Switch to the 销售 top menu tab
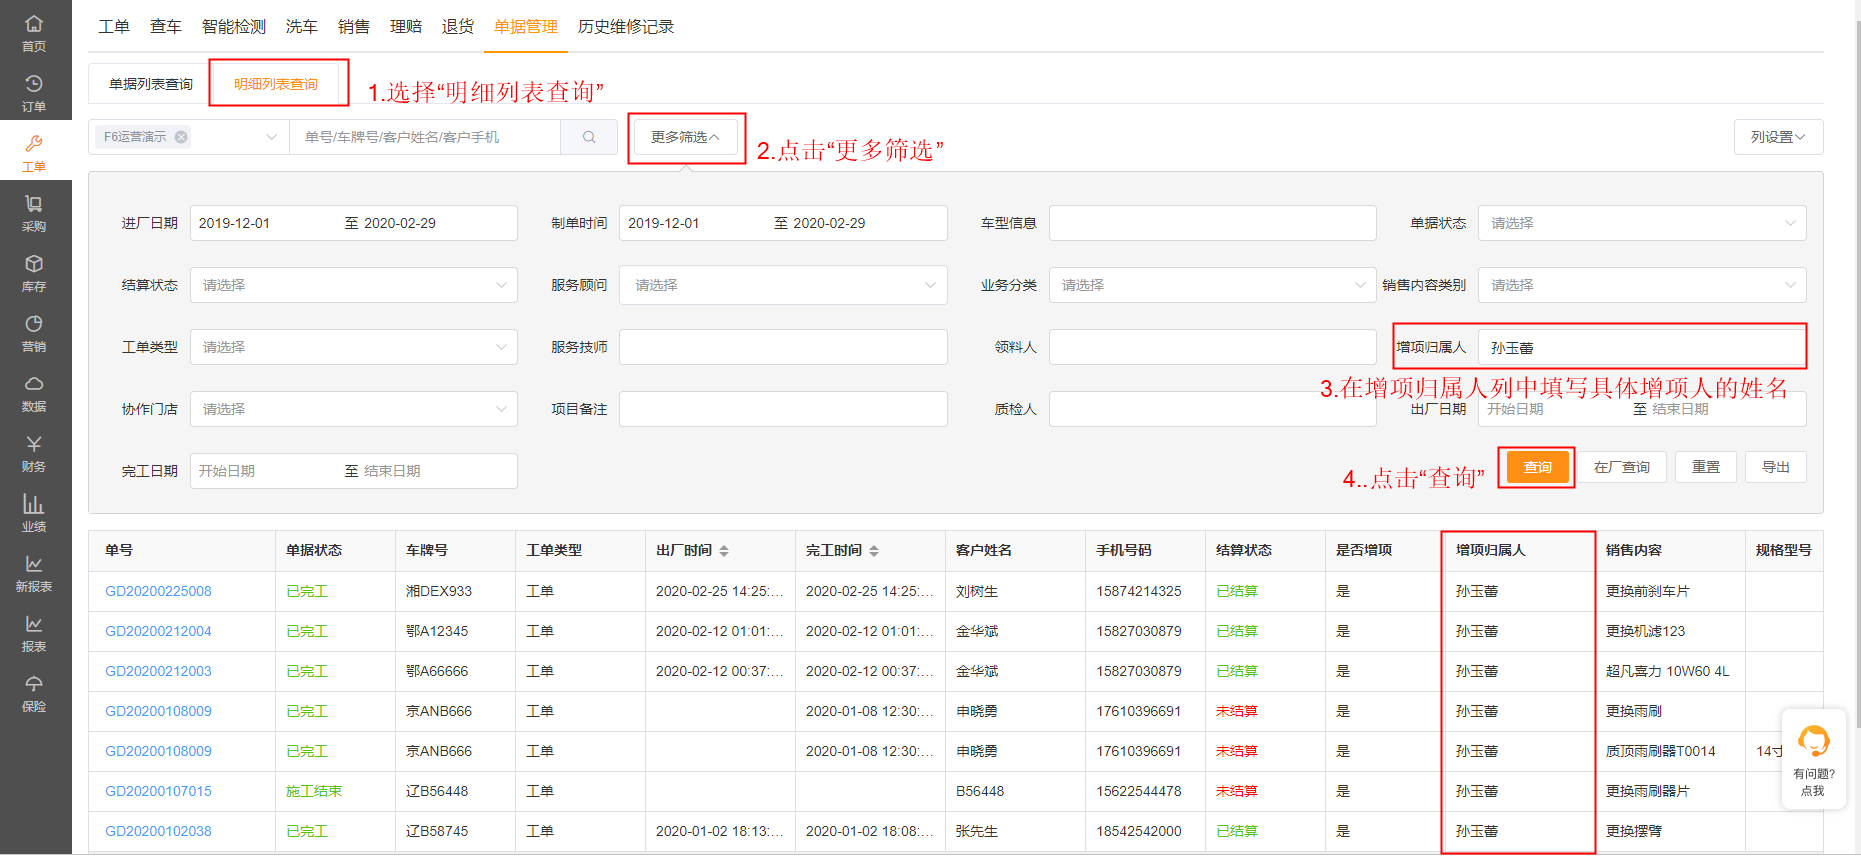The image size is (1861, 856). point(354,27)
